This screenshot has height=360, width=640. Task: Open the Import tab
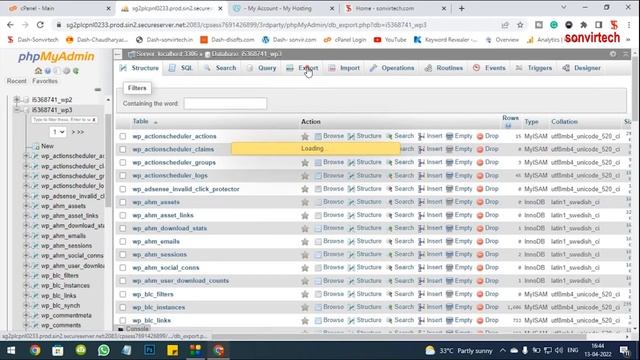click(x=344, y=68)
